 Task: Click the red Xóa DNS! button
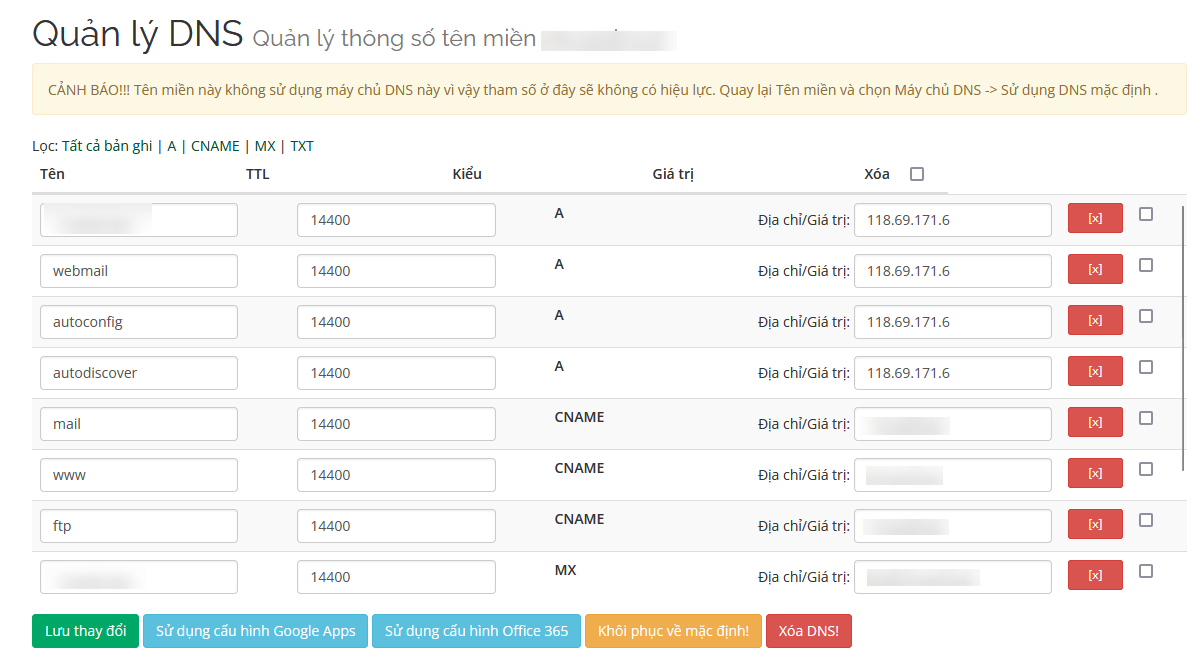[808, 631]
